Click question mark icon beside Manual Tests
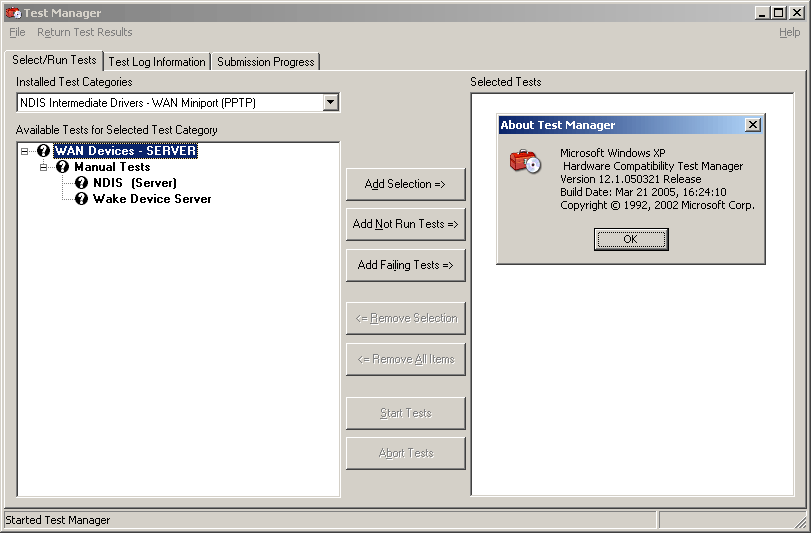The height and width of the screenshot is (533, 811). pos(63,167)
